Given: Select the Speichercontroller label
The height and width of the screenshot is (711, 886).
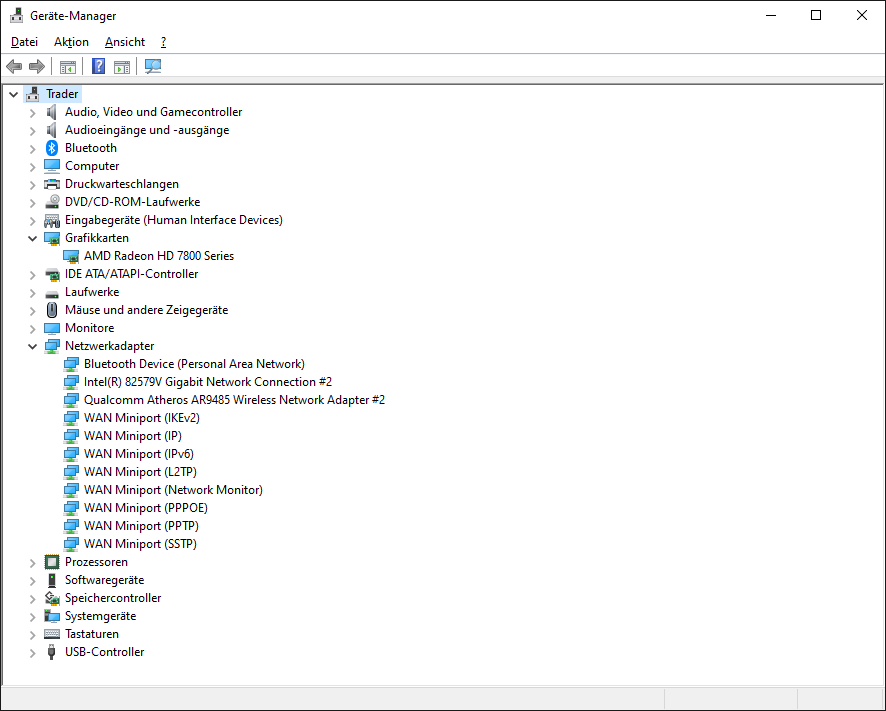Looking at the screenshot, I should (x=113, y=598).
